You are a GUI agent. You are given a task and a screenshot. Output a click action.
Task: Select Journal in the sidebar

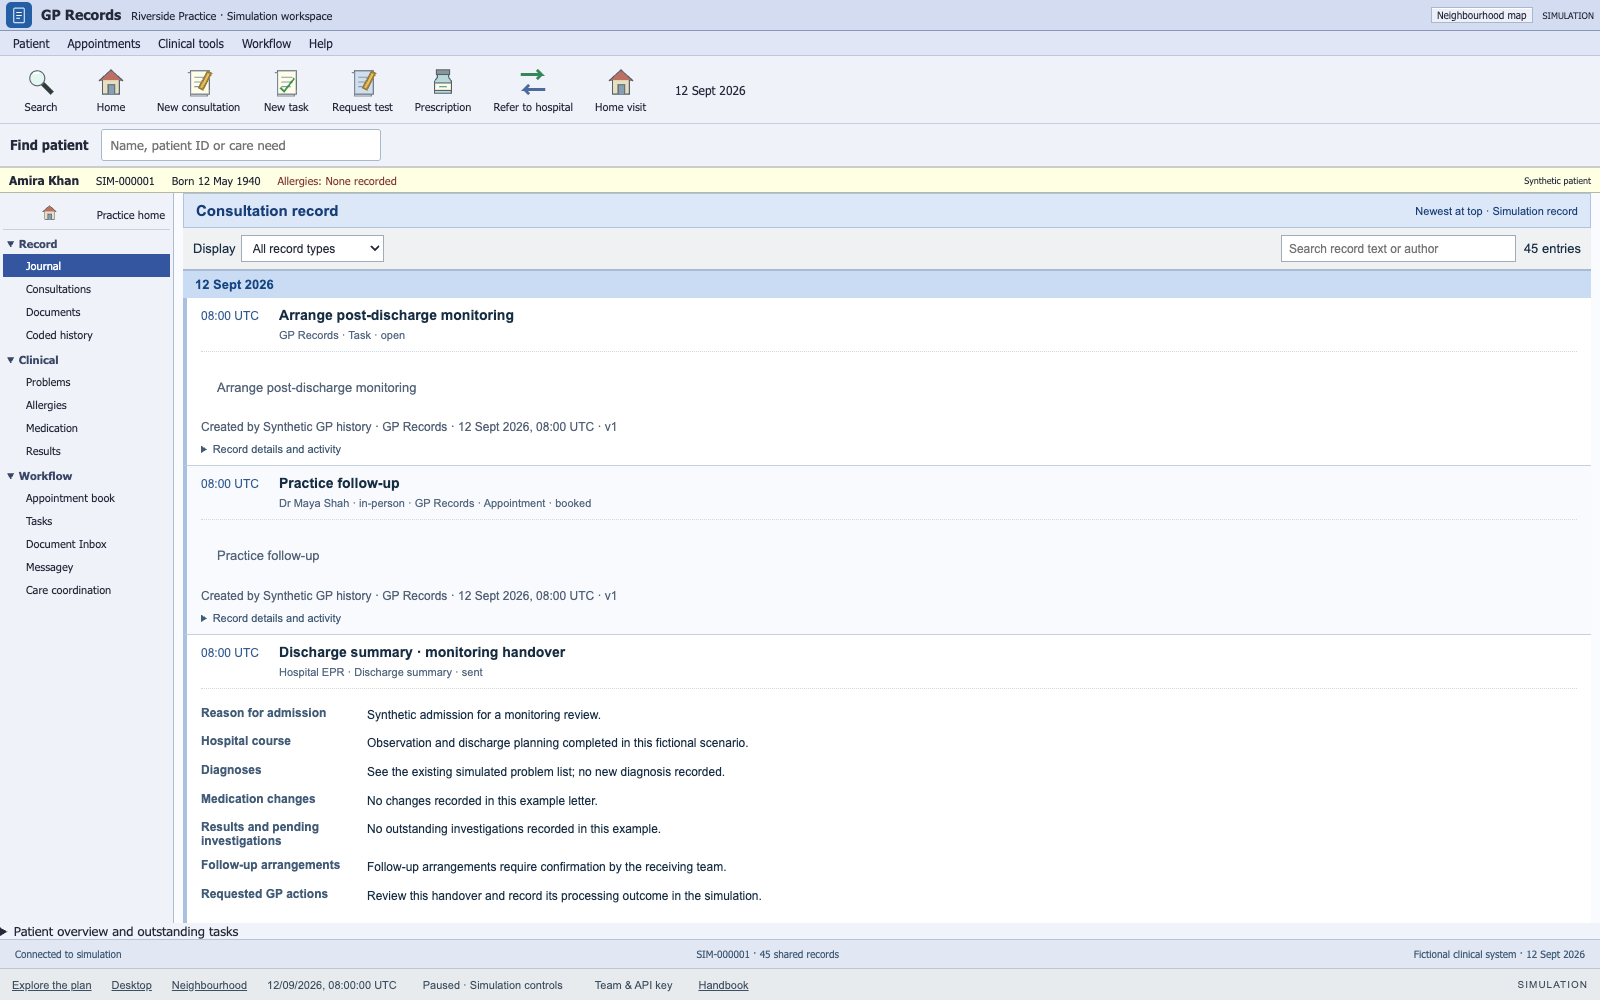[x=87, y=266]
